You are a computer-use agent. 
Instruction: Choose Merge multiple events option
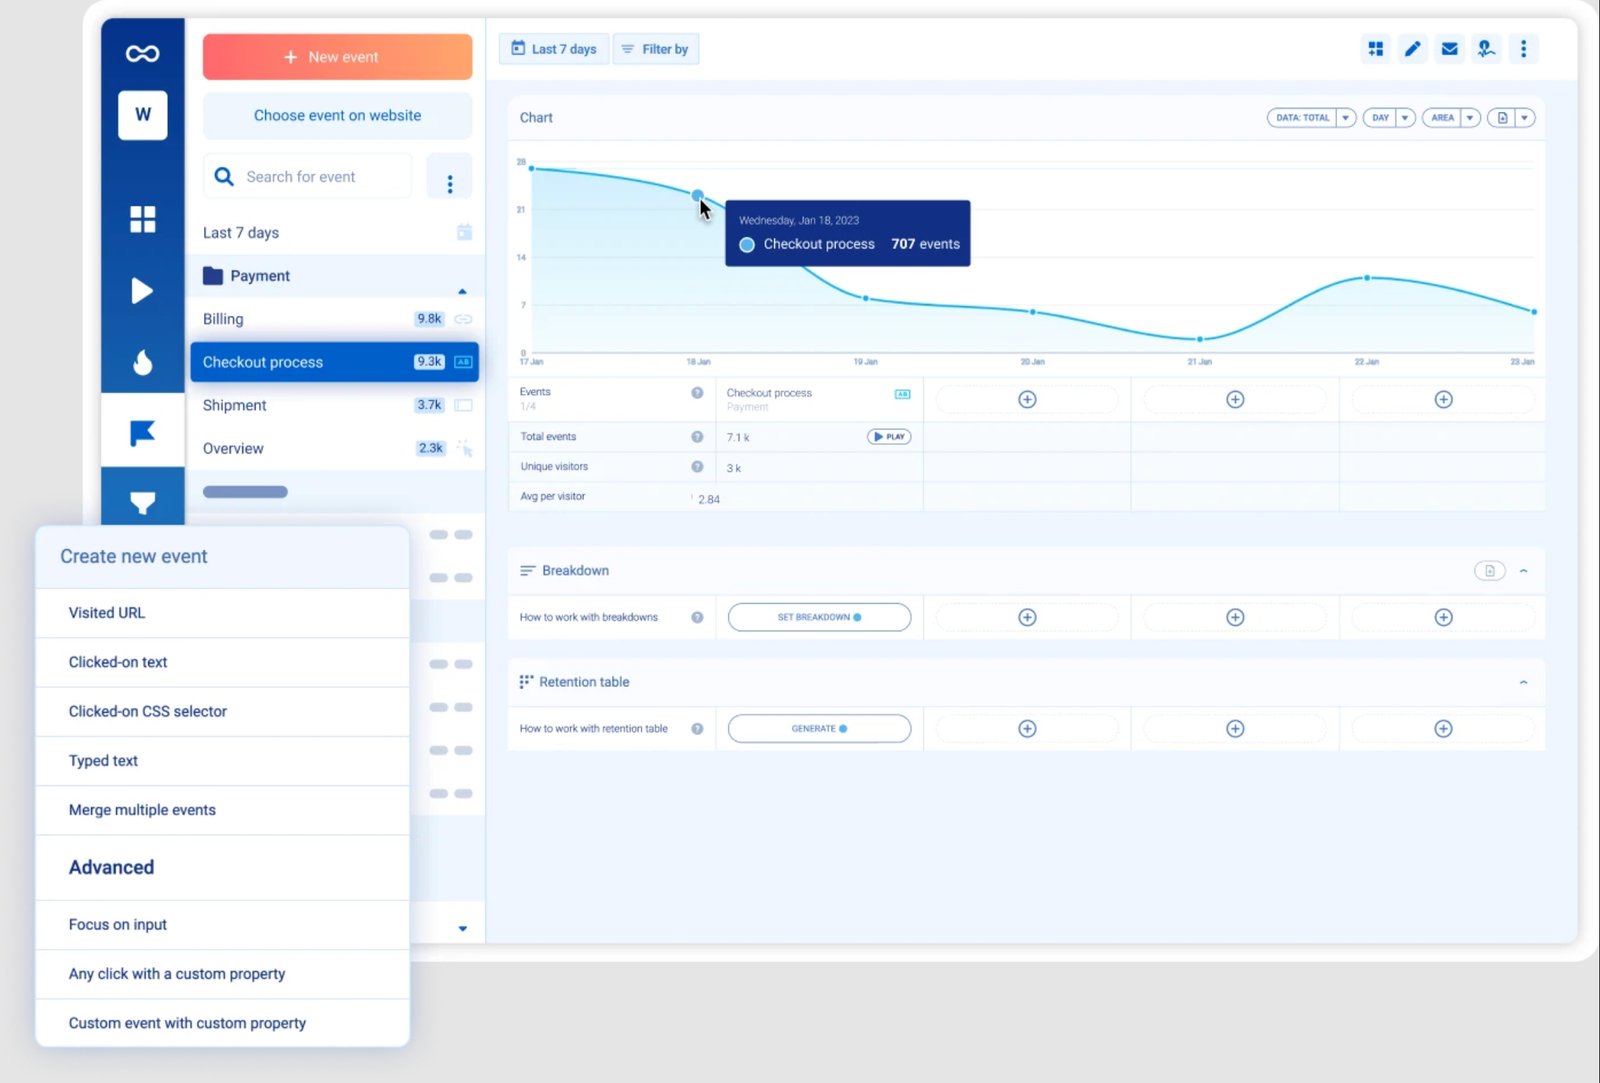click(x=142, y=810)
